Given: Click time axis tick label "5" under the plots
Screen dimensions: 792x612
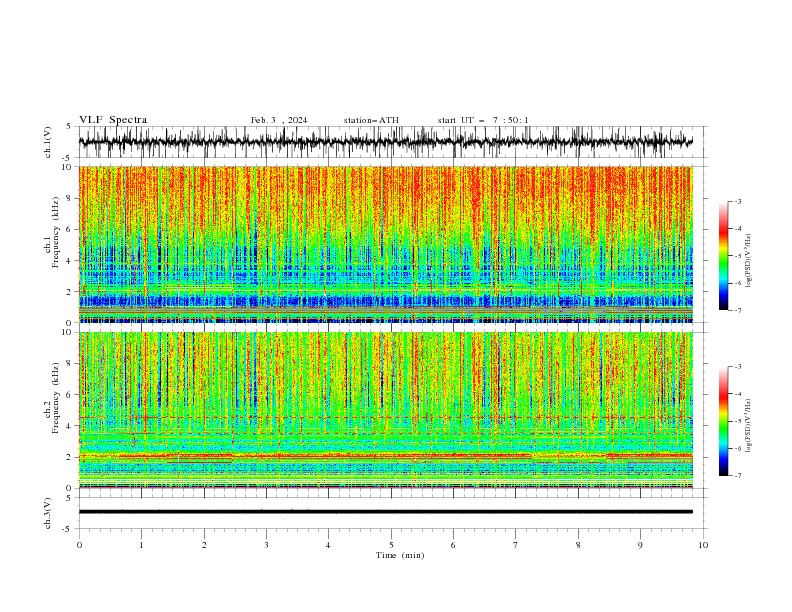Looking at the screenshot, I should pos(391,545).
